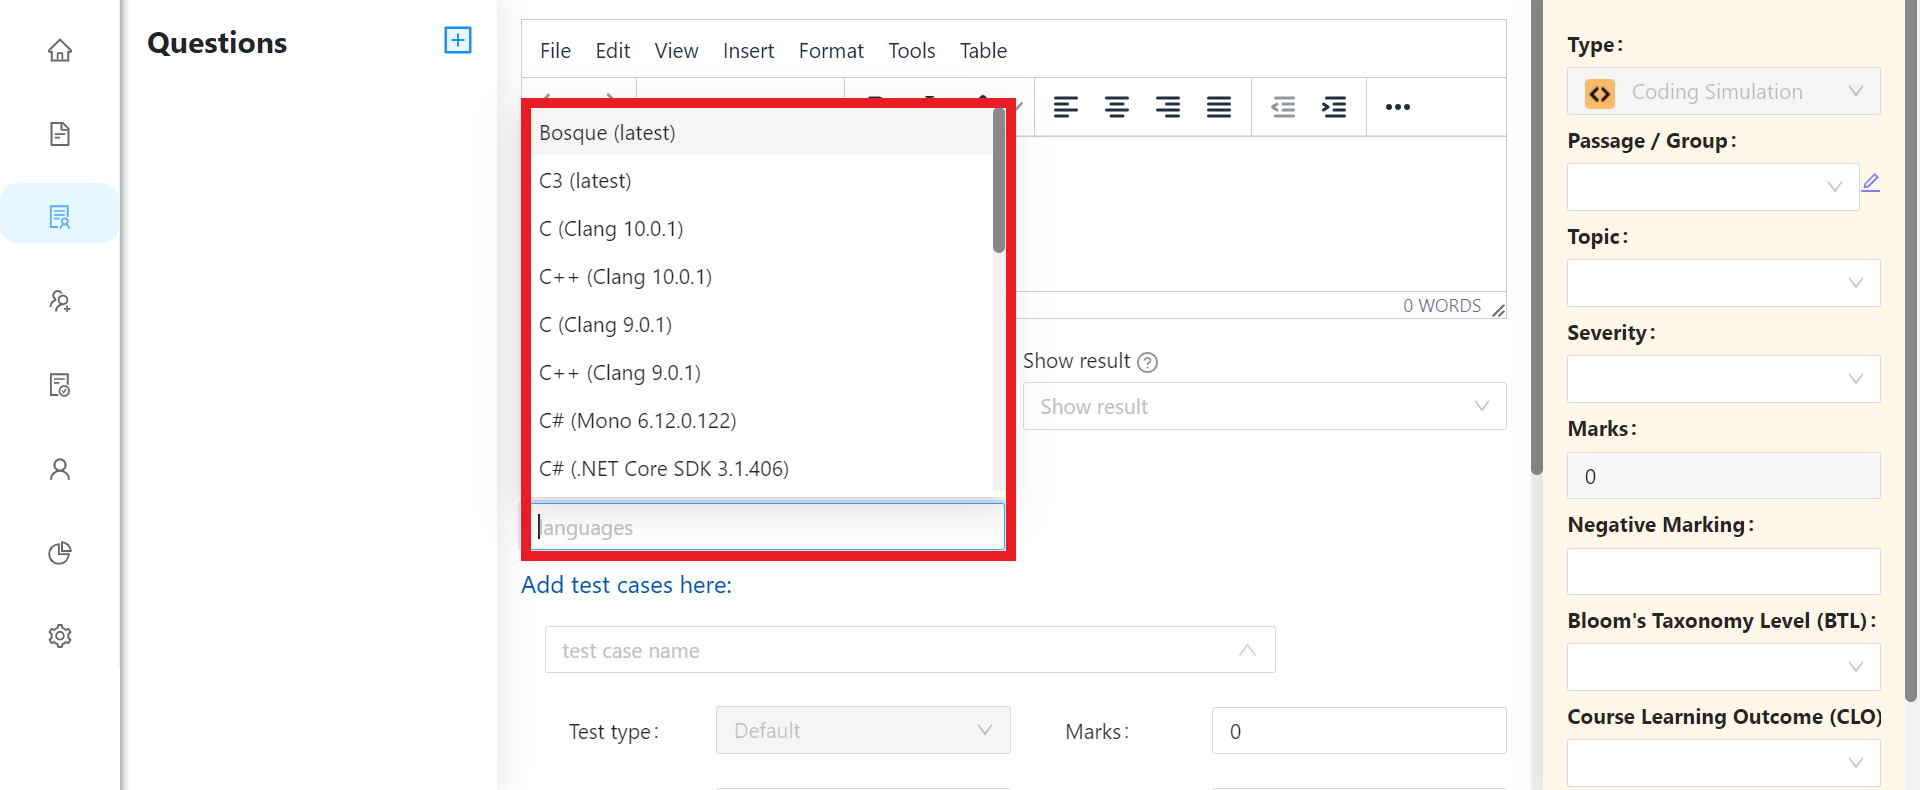1920x790 pixels.
Task: Open the File menu in editor
Action: pyautogui.click(x=555, y=51)
